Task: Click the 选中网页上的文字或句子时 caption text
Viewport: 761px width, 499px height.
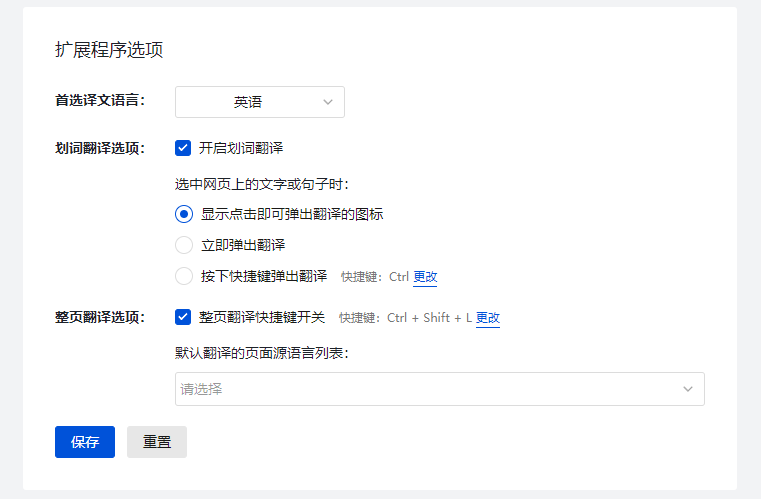Action: [261, 183]
